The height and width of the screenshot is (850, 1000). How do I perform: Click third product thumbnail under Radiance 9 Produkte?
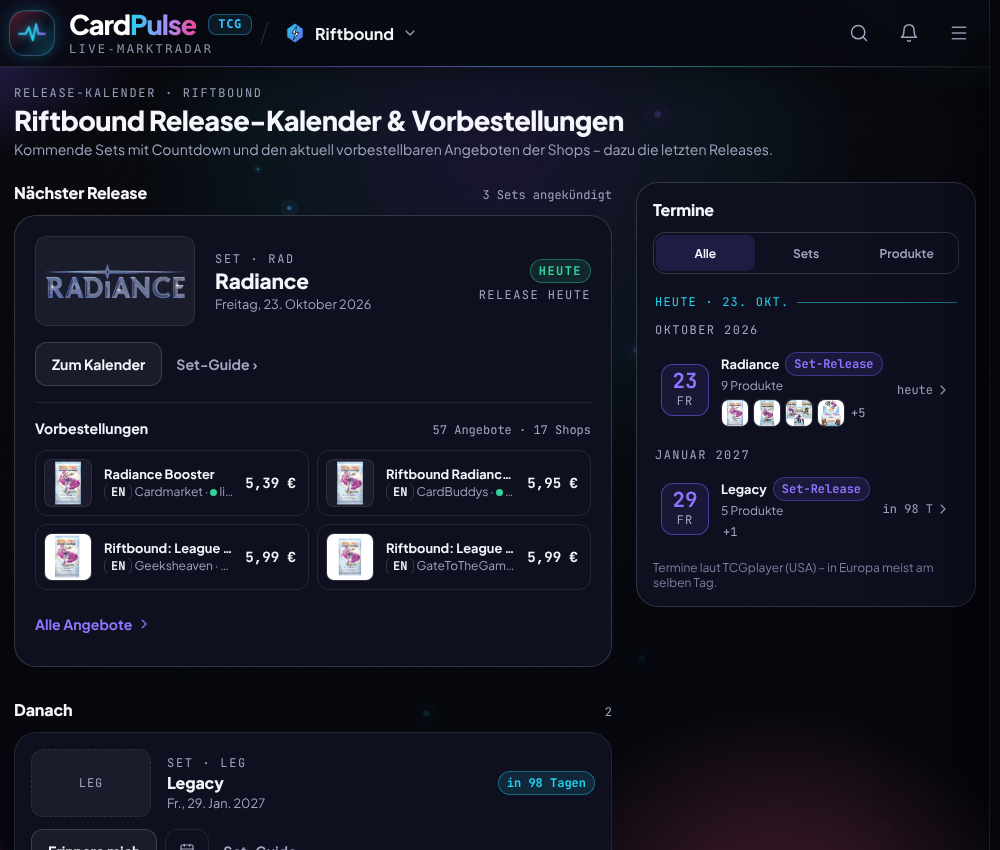tap(798, 413)
